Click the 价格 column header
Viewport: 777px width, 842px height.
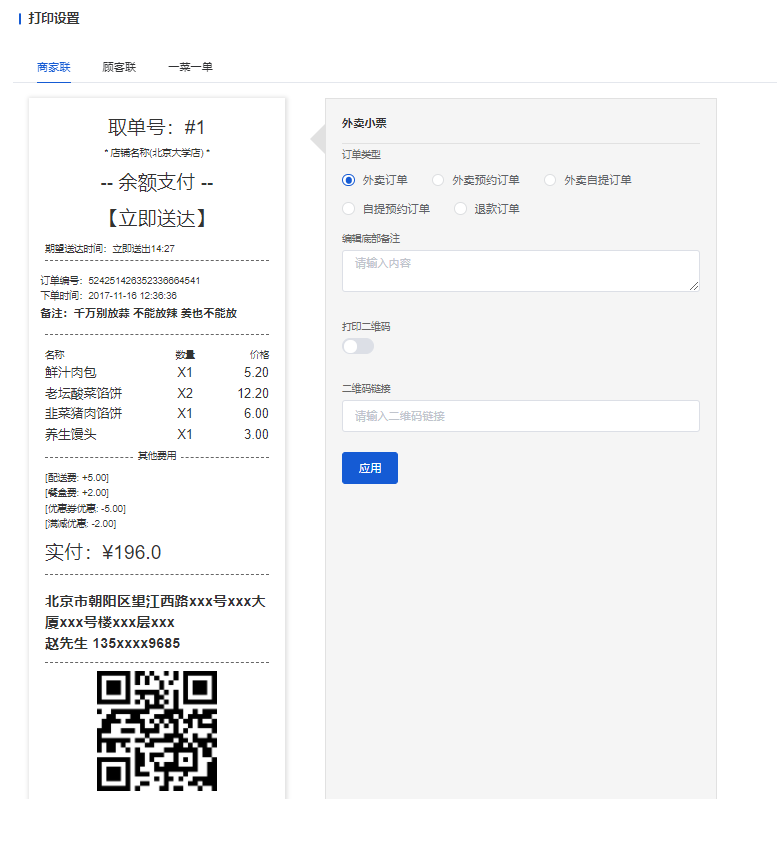(259, 355)
